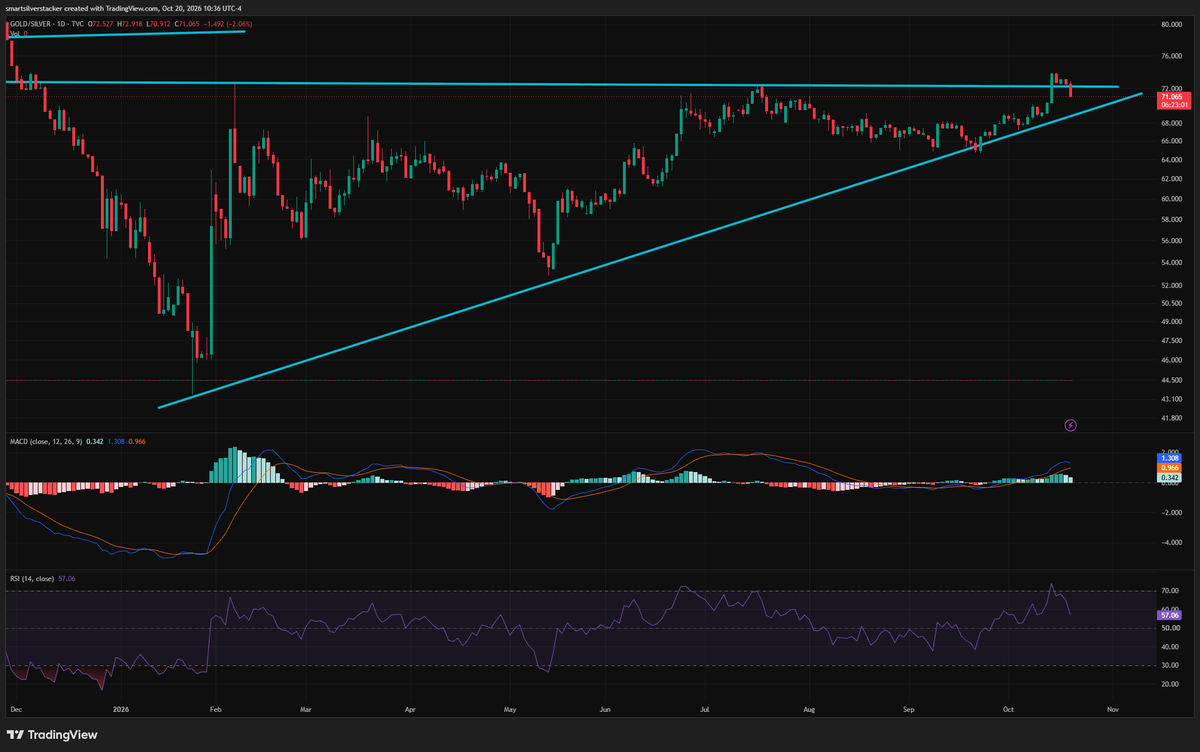Screen dimensions: 1200x752
Task: Click the 20.00 RSI axis label
Action: 1171,684
